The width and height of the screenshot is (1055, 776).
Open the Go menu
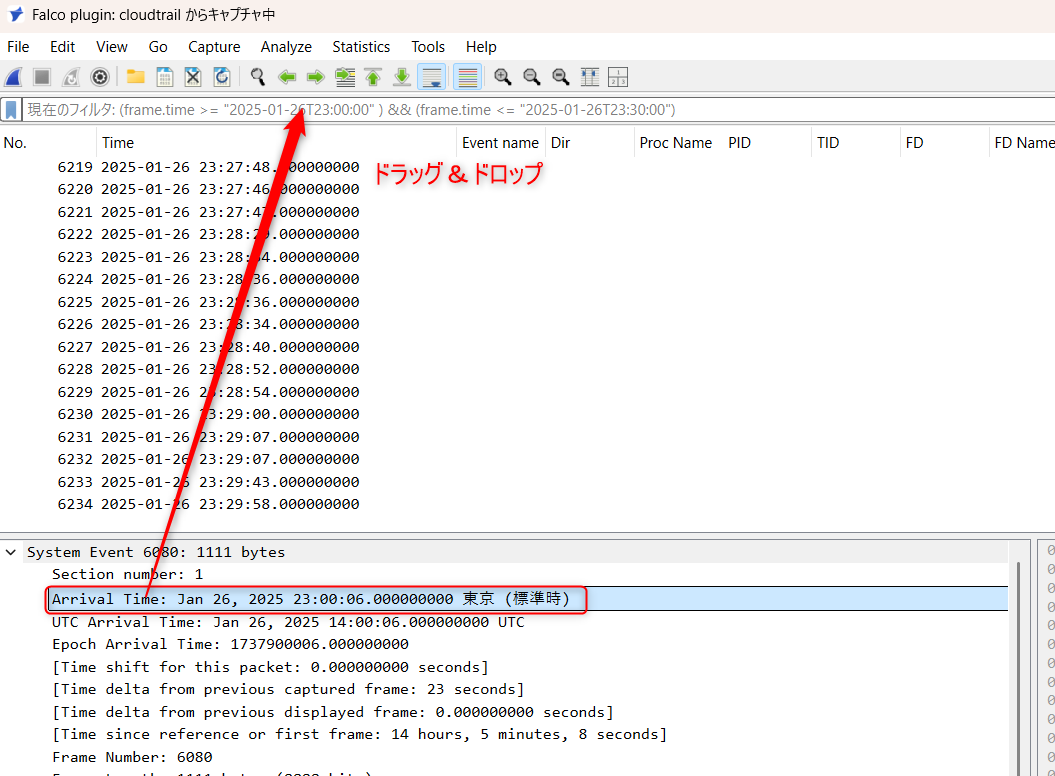click(x=158, y=46)
